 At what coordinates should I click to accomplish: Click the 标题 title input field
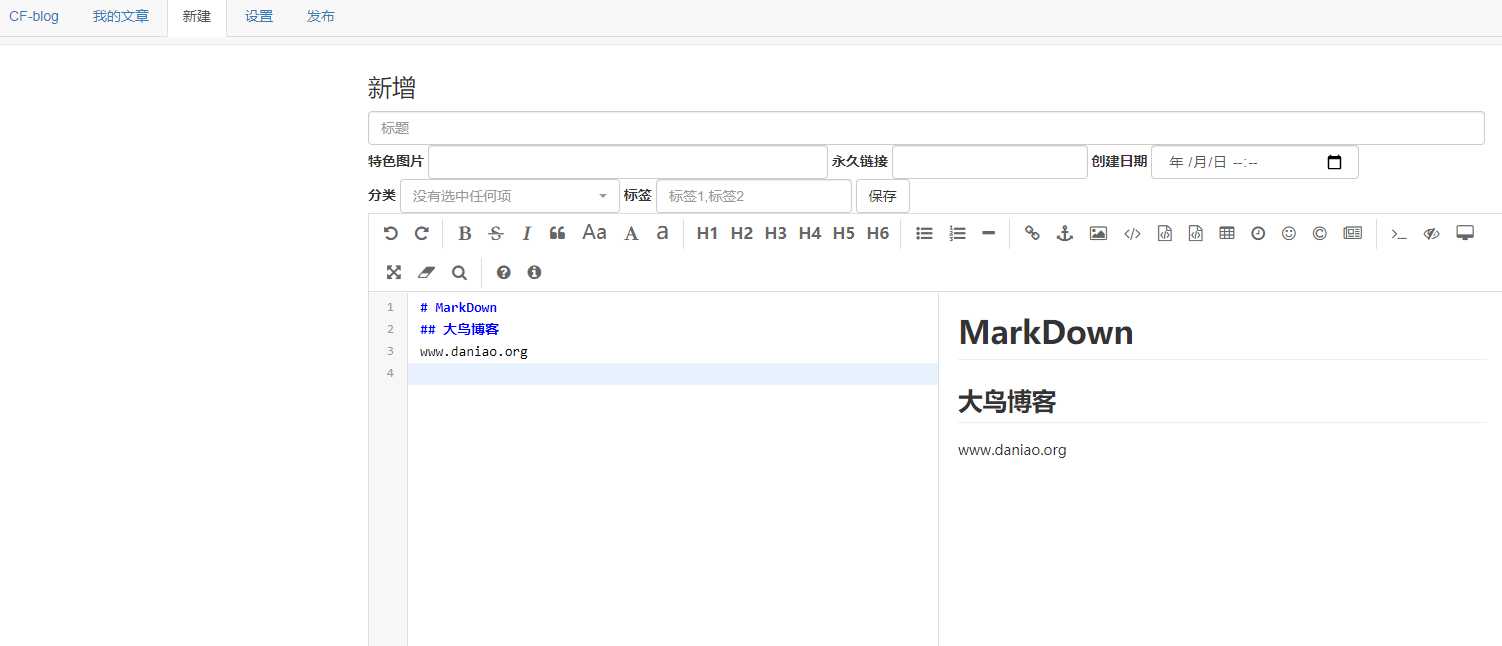[x=926, y=128]
